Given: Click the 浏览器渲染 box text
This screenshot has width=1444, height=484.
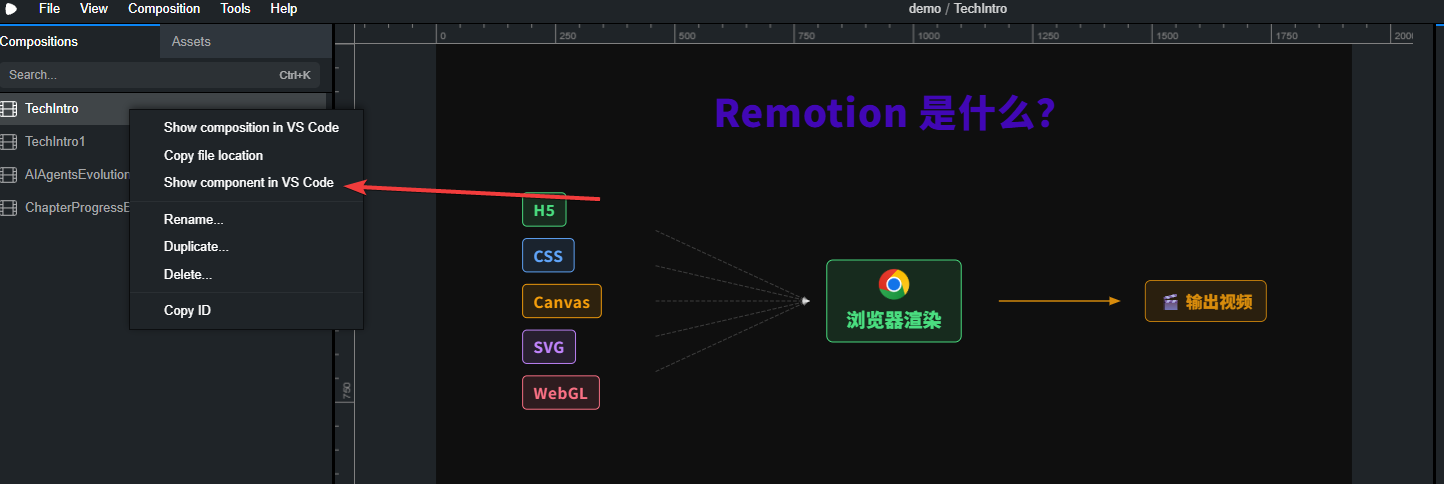Looking at the screenshot, I should point(894,321).
